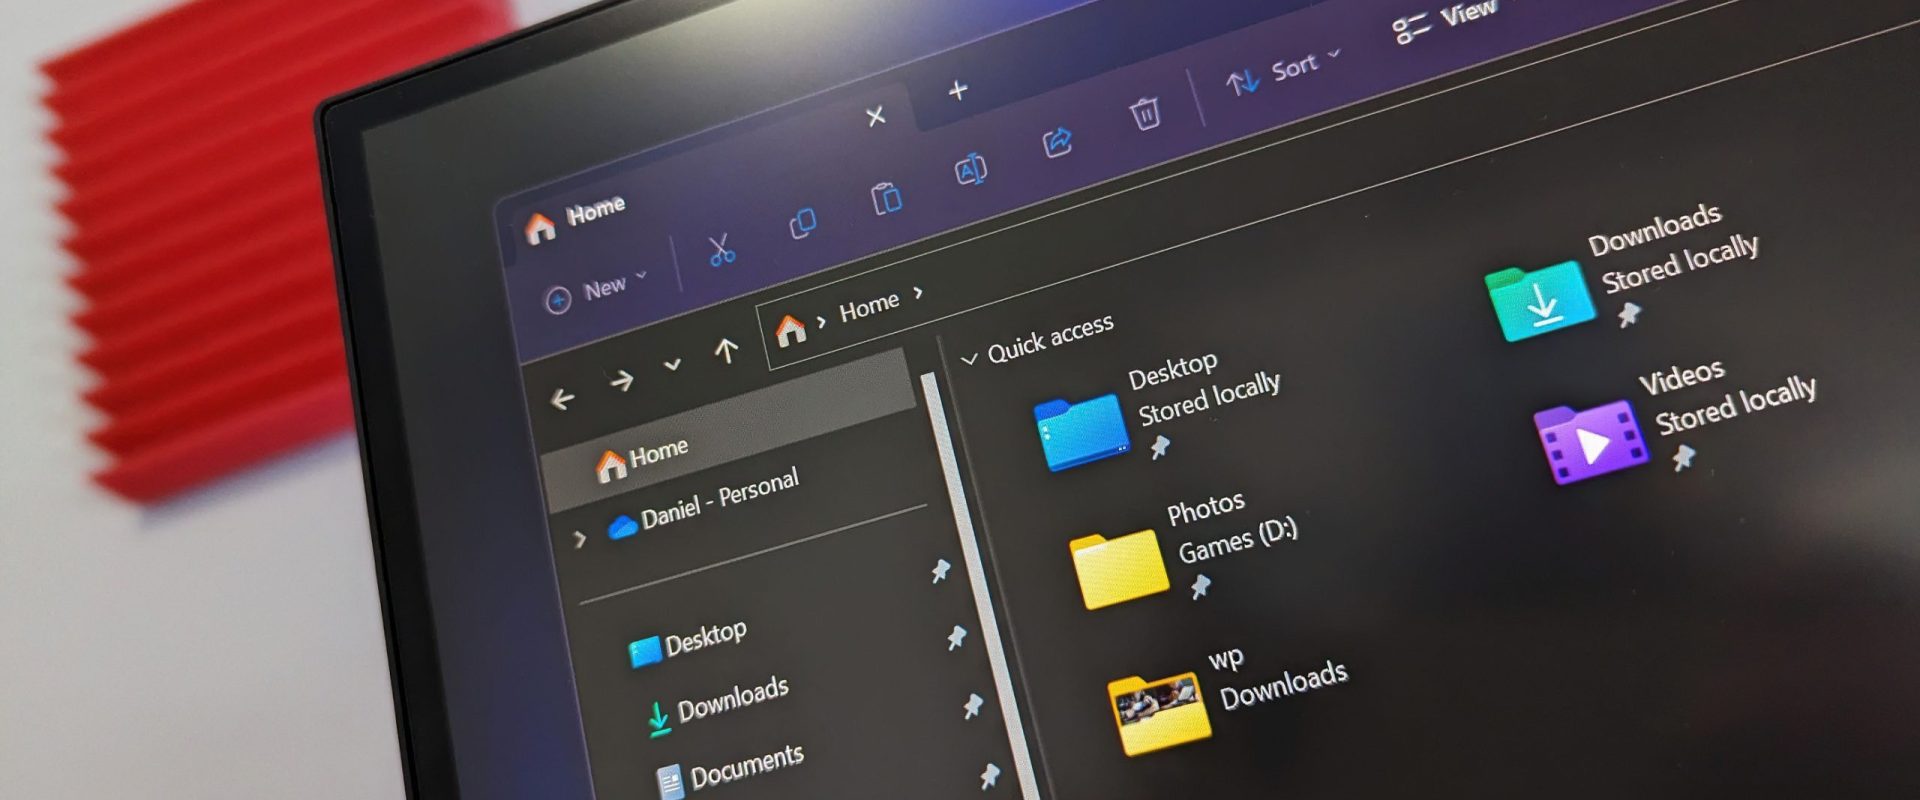Open the New item dropdown
The height and width of the screenshot is (800, 1920).
coord(597,291)
